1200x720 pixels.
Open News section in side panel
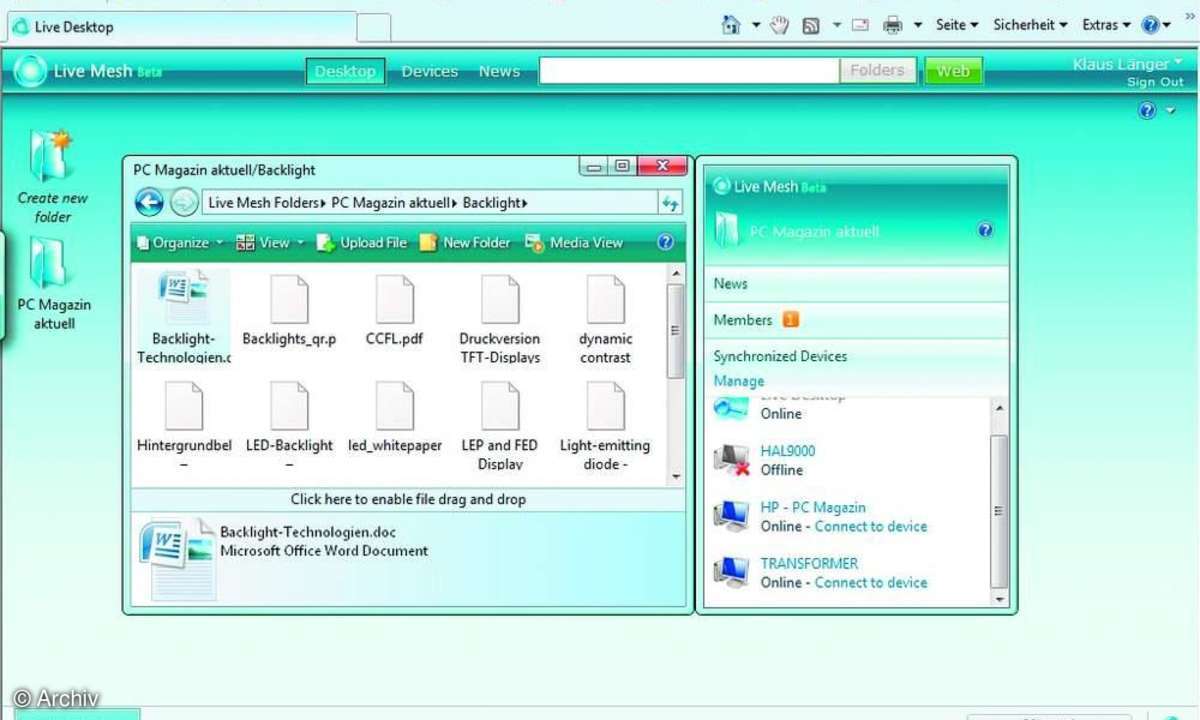tap(856, 284)
